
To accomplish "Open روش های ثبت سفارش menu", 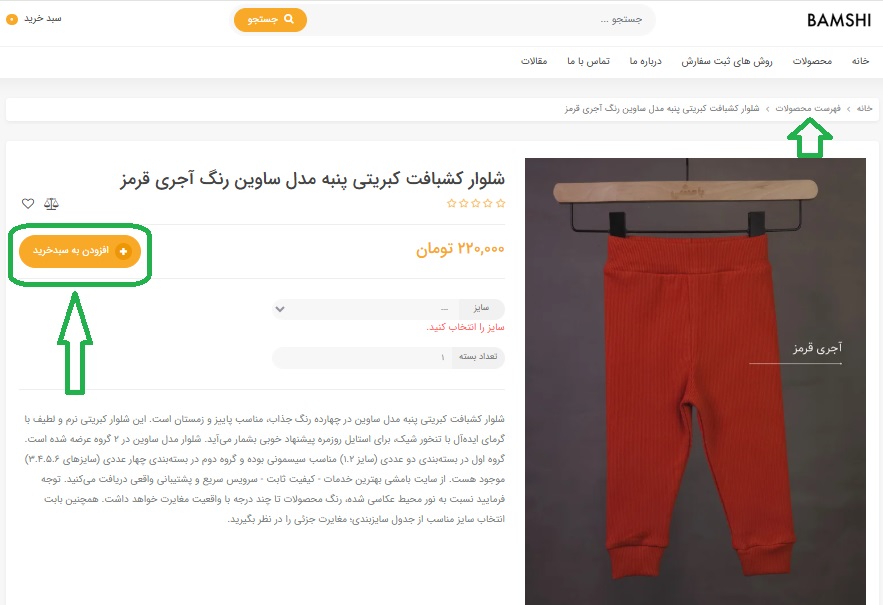I will click(x=726, y=61).
